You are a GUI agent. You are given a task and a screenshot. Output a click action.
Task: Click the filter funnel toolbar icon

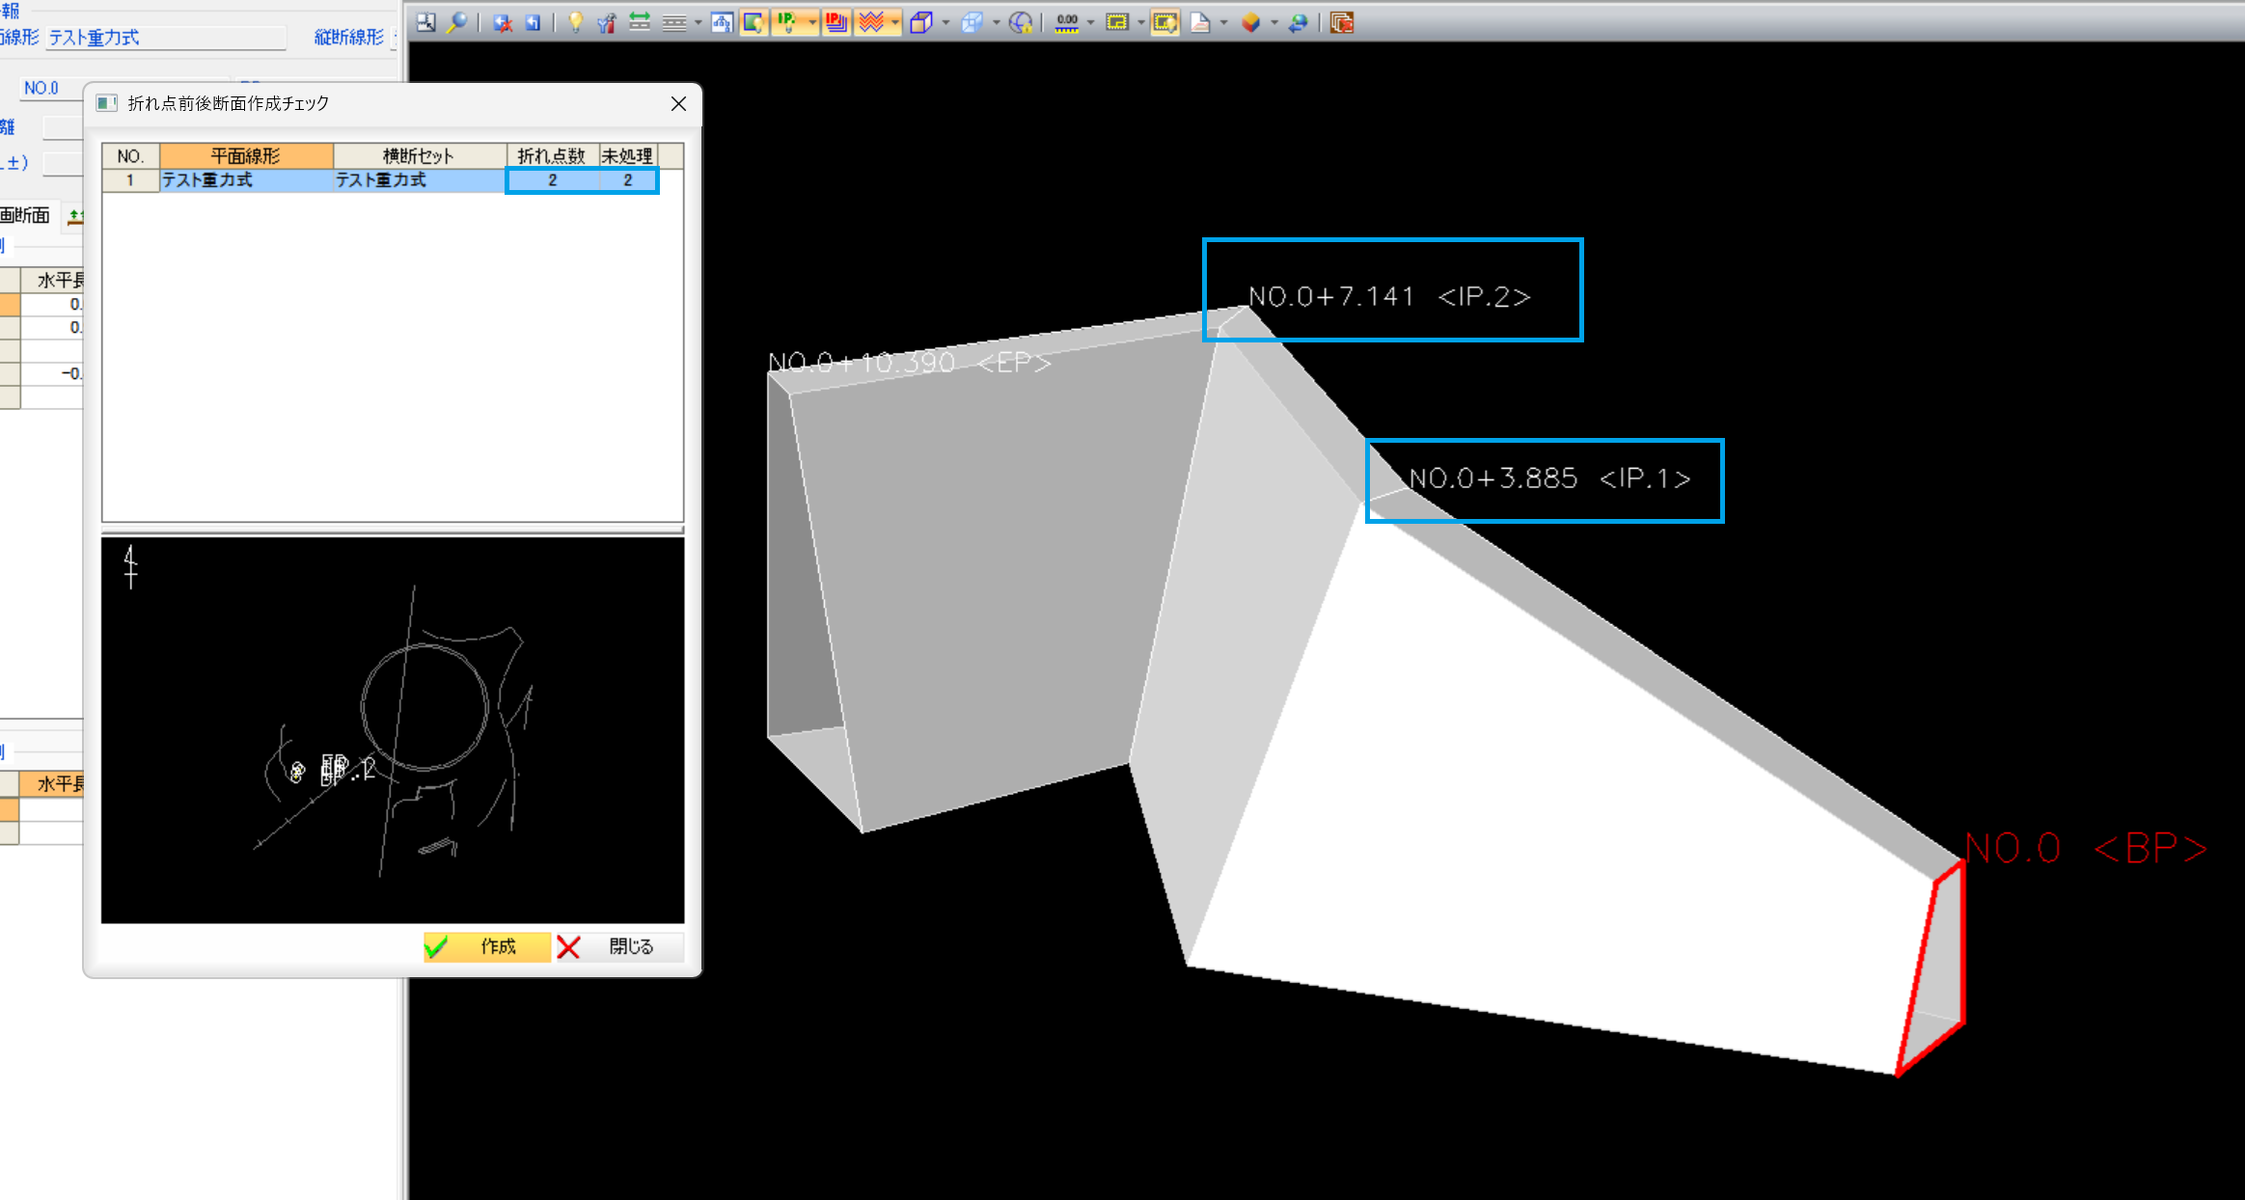(x=607, y=22)
